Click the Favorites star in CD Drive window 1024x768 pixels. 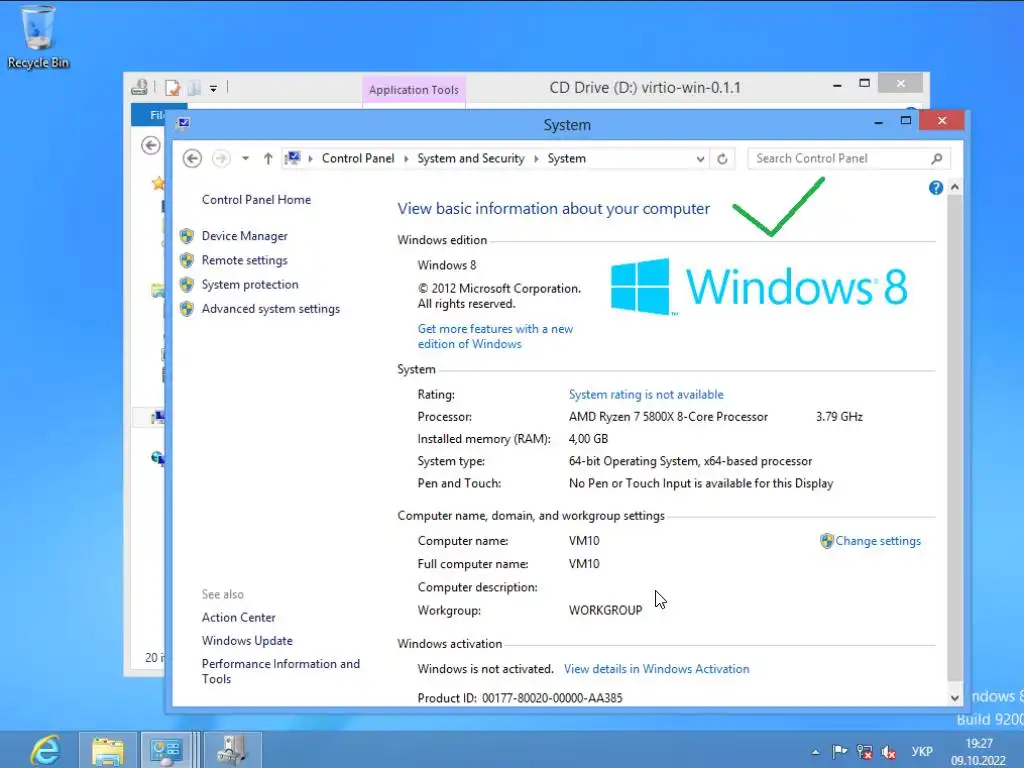point(158,184)
